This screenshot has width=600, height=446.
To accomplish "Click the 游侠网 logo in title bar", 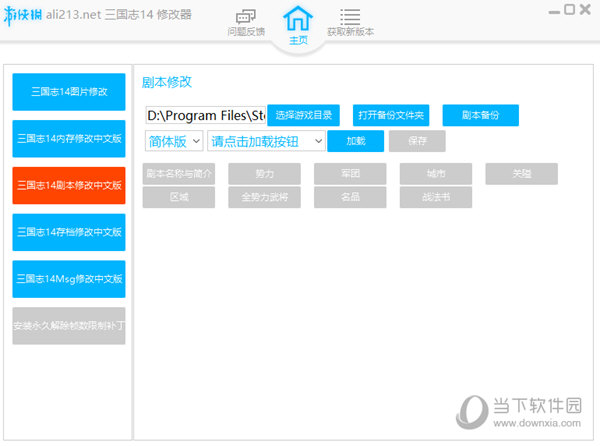I will [23, 16].
